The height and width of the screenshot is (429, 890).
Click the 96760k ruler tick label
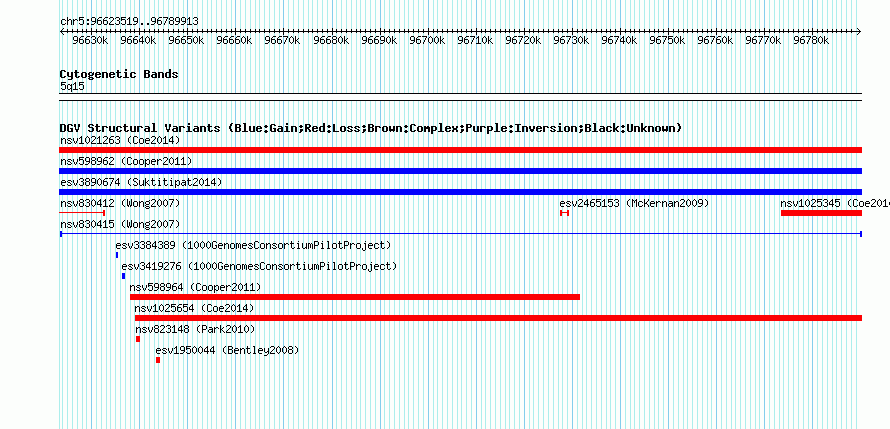tap(715, 40)
